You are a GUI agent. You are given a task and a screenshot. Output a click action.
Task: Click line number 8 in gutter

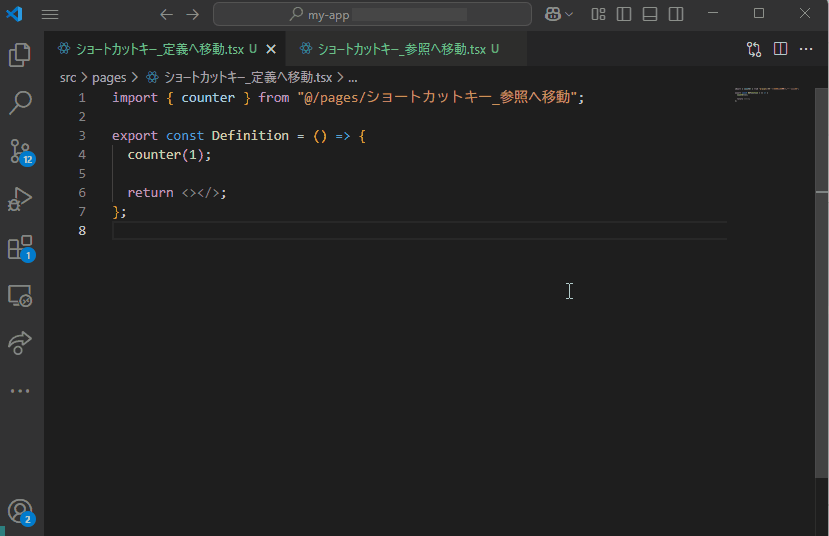click(82, 230)
